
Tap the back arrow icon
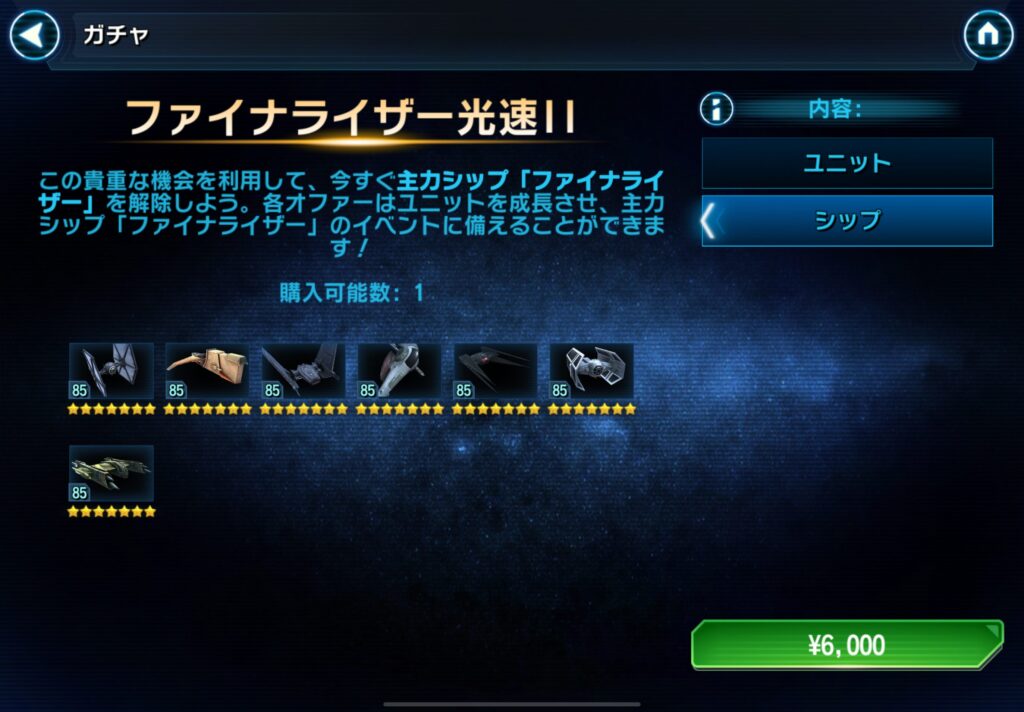pyautogui.click(x=34, y=35)
